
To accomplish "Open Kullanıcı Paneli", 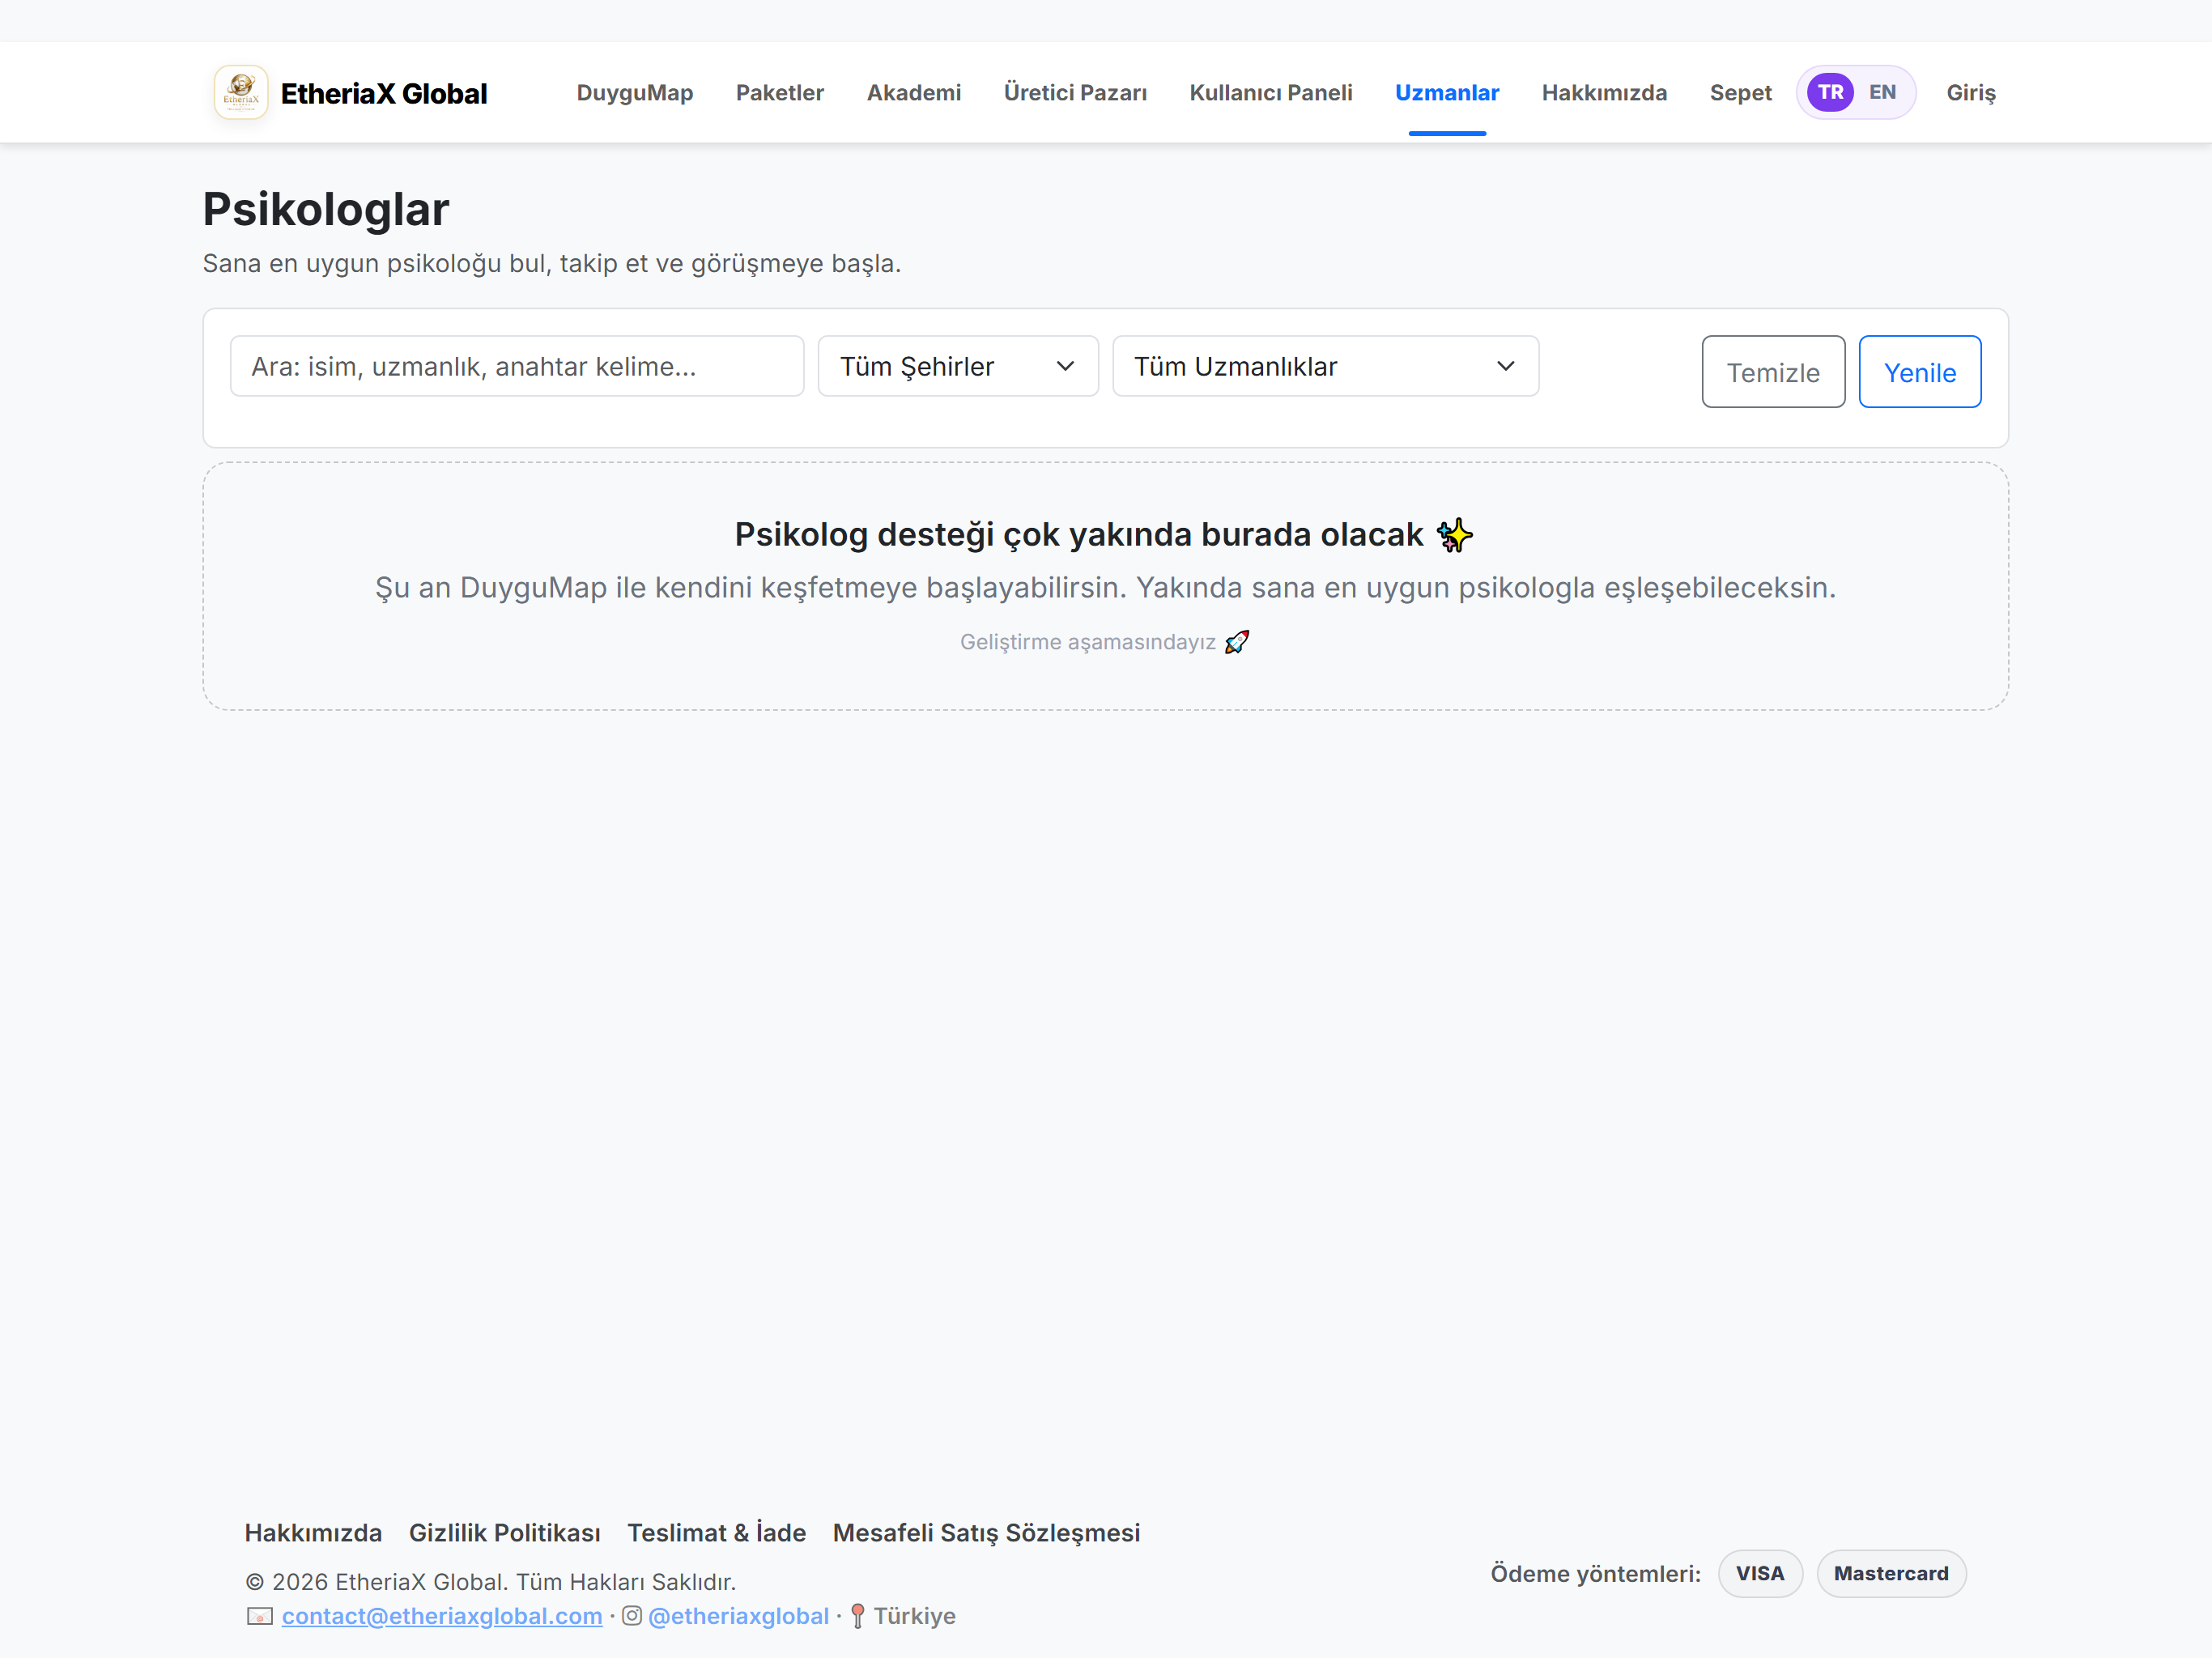I will click(x=1271, y=92).
